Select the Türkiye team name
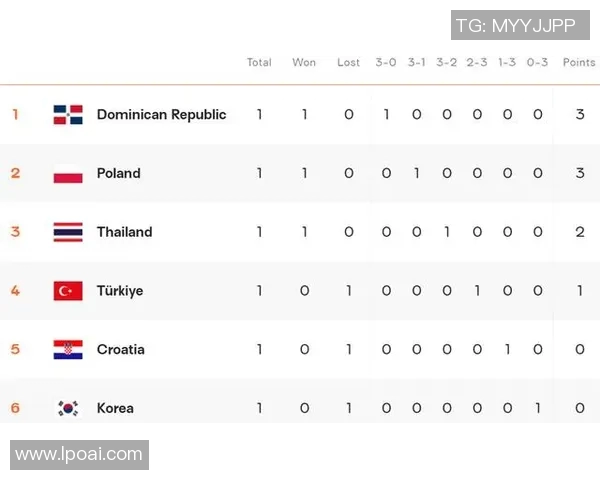This screenshot has width=600, height=480. coord(120,291)
